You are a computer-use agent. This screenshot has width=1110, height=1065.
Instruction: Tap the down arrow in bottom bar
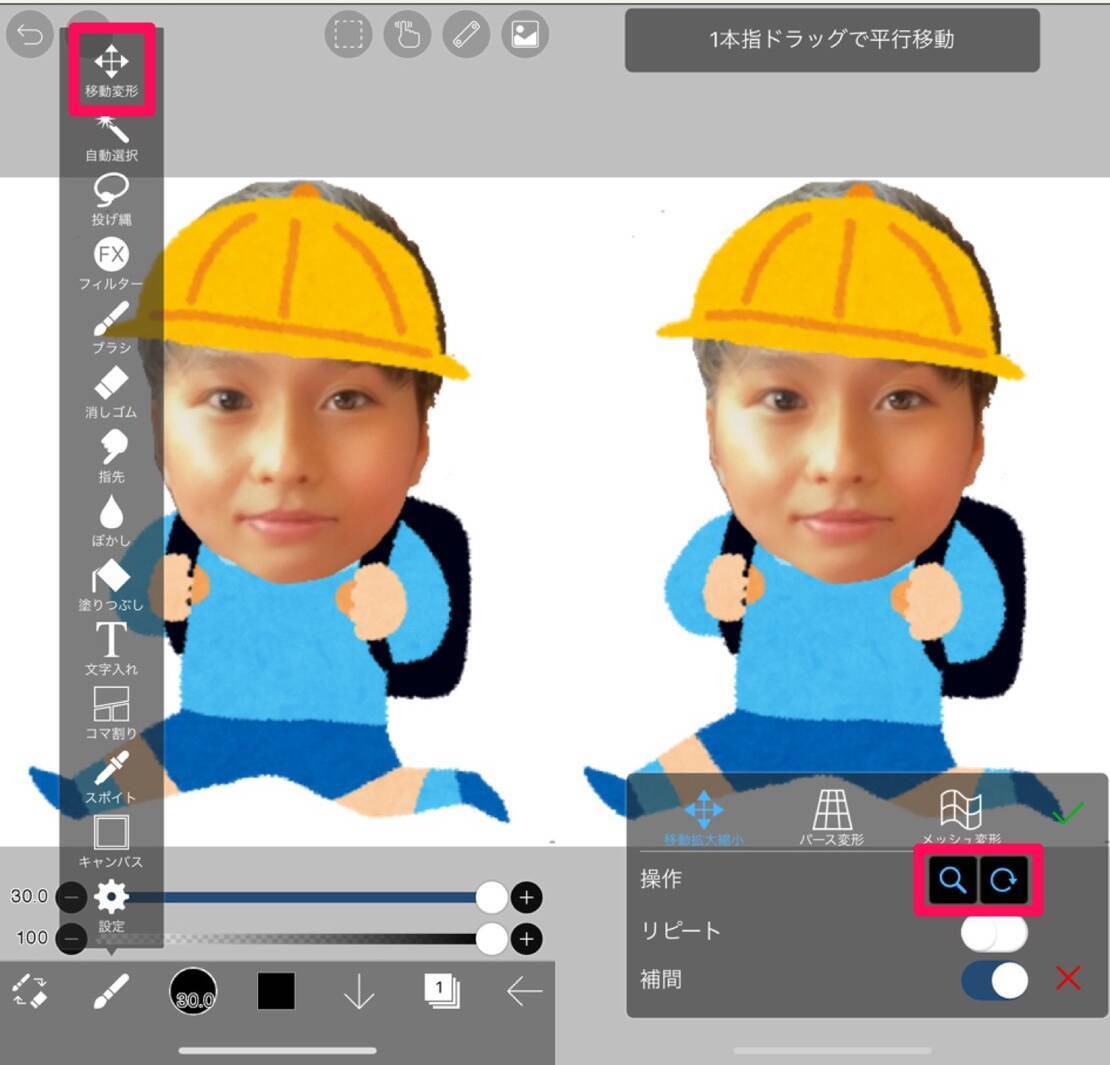click(x=359, y=991)
